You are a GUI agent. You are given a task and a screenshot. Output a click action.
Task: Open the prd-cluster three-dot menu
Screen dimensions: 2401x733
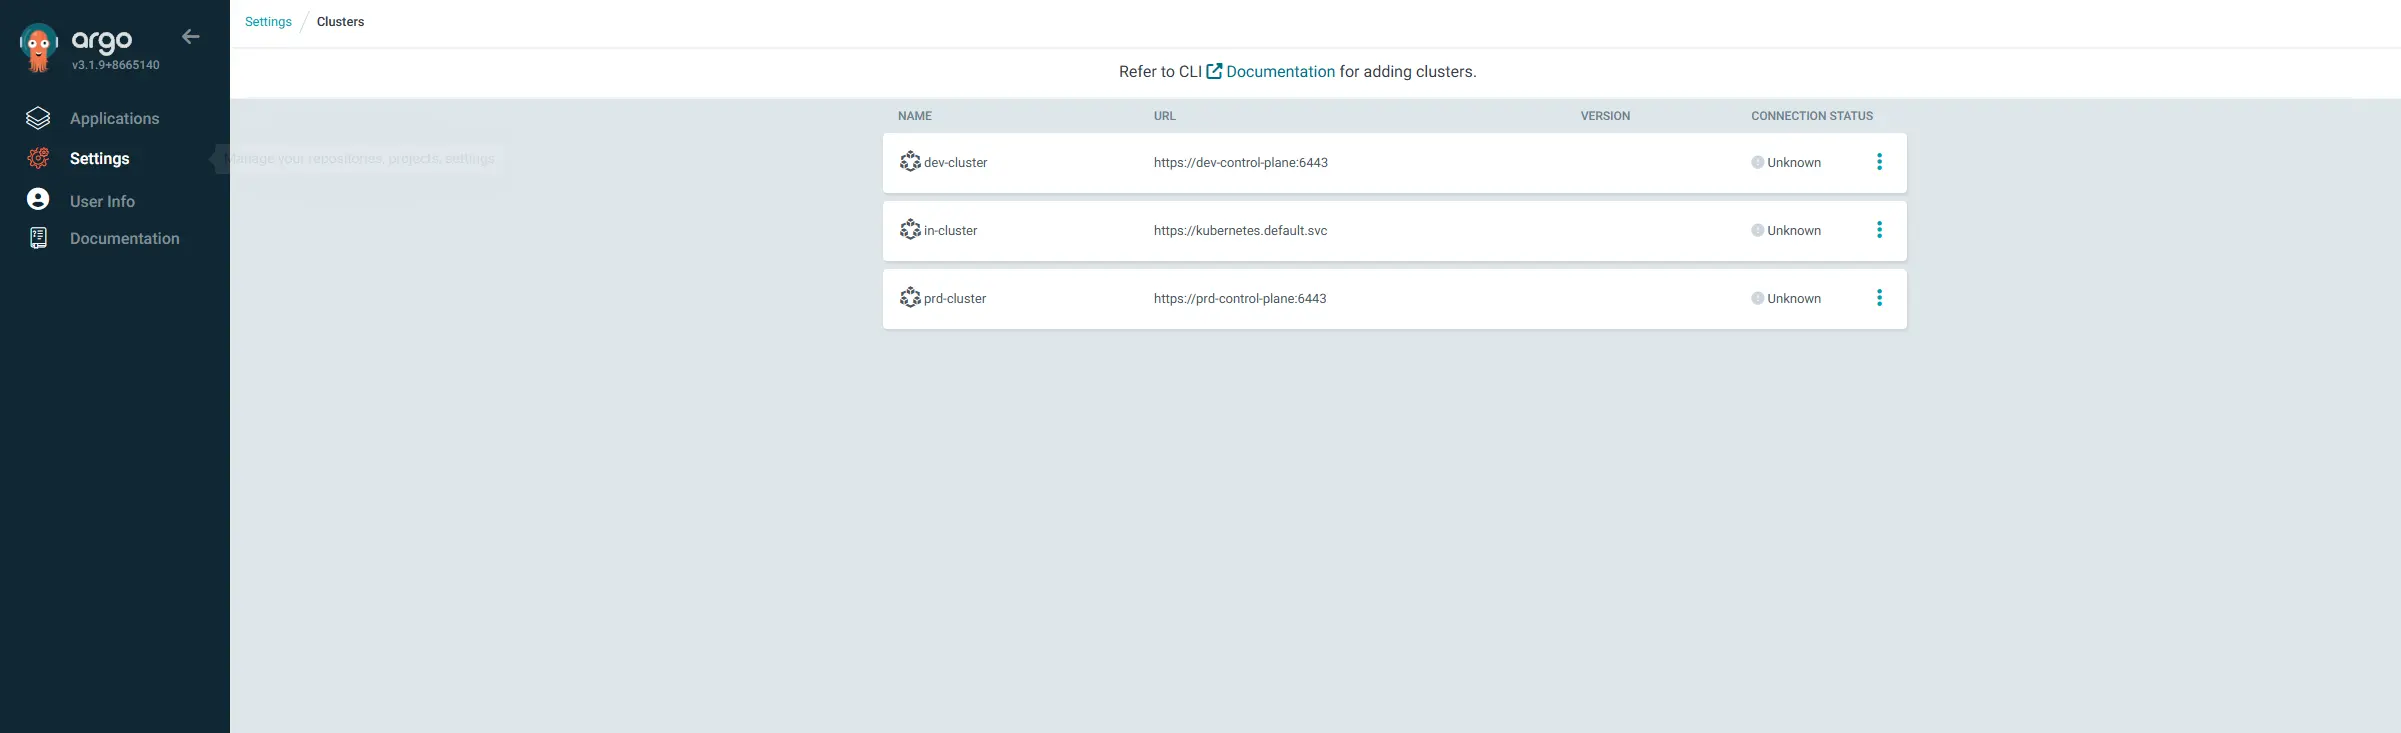tap(1879, 298)
